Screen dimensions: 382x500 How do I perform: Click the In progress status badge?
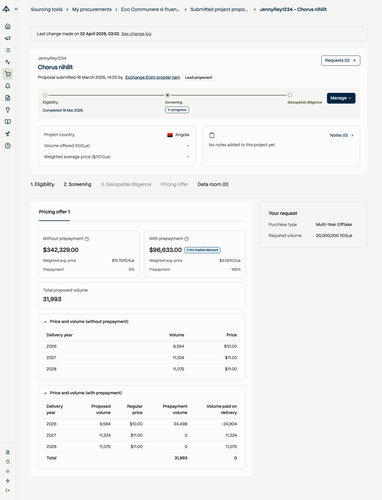click(177, 110)
